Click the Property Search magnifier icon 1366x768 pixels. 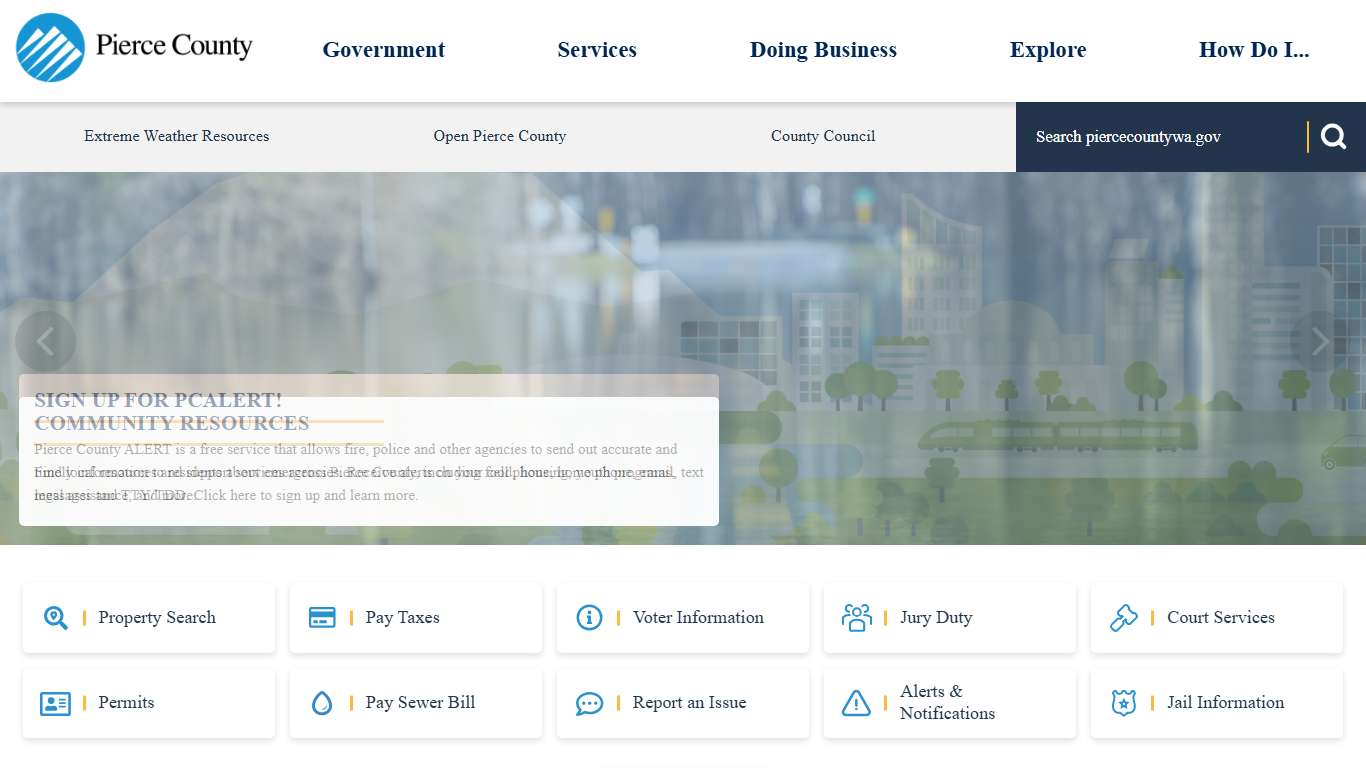[x=56, y=618]
